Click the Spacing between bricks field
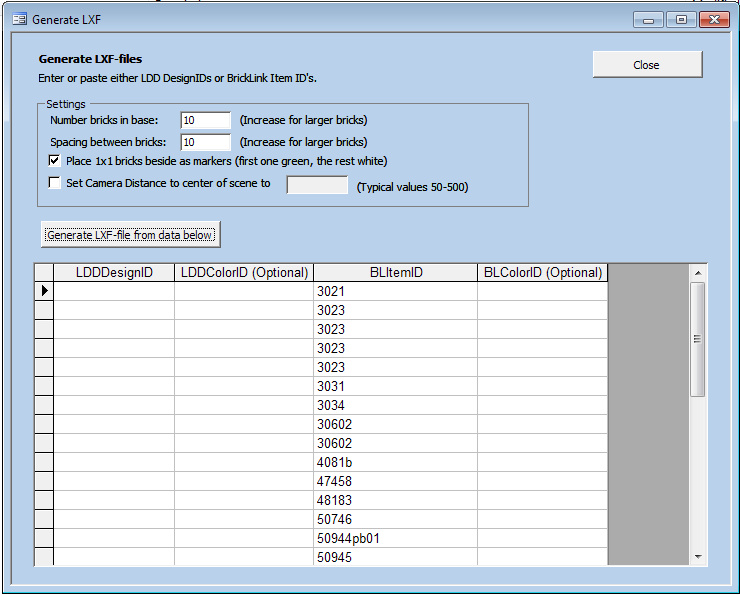The image size is (740, 595). (x=206, y=142)
